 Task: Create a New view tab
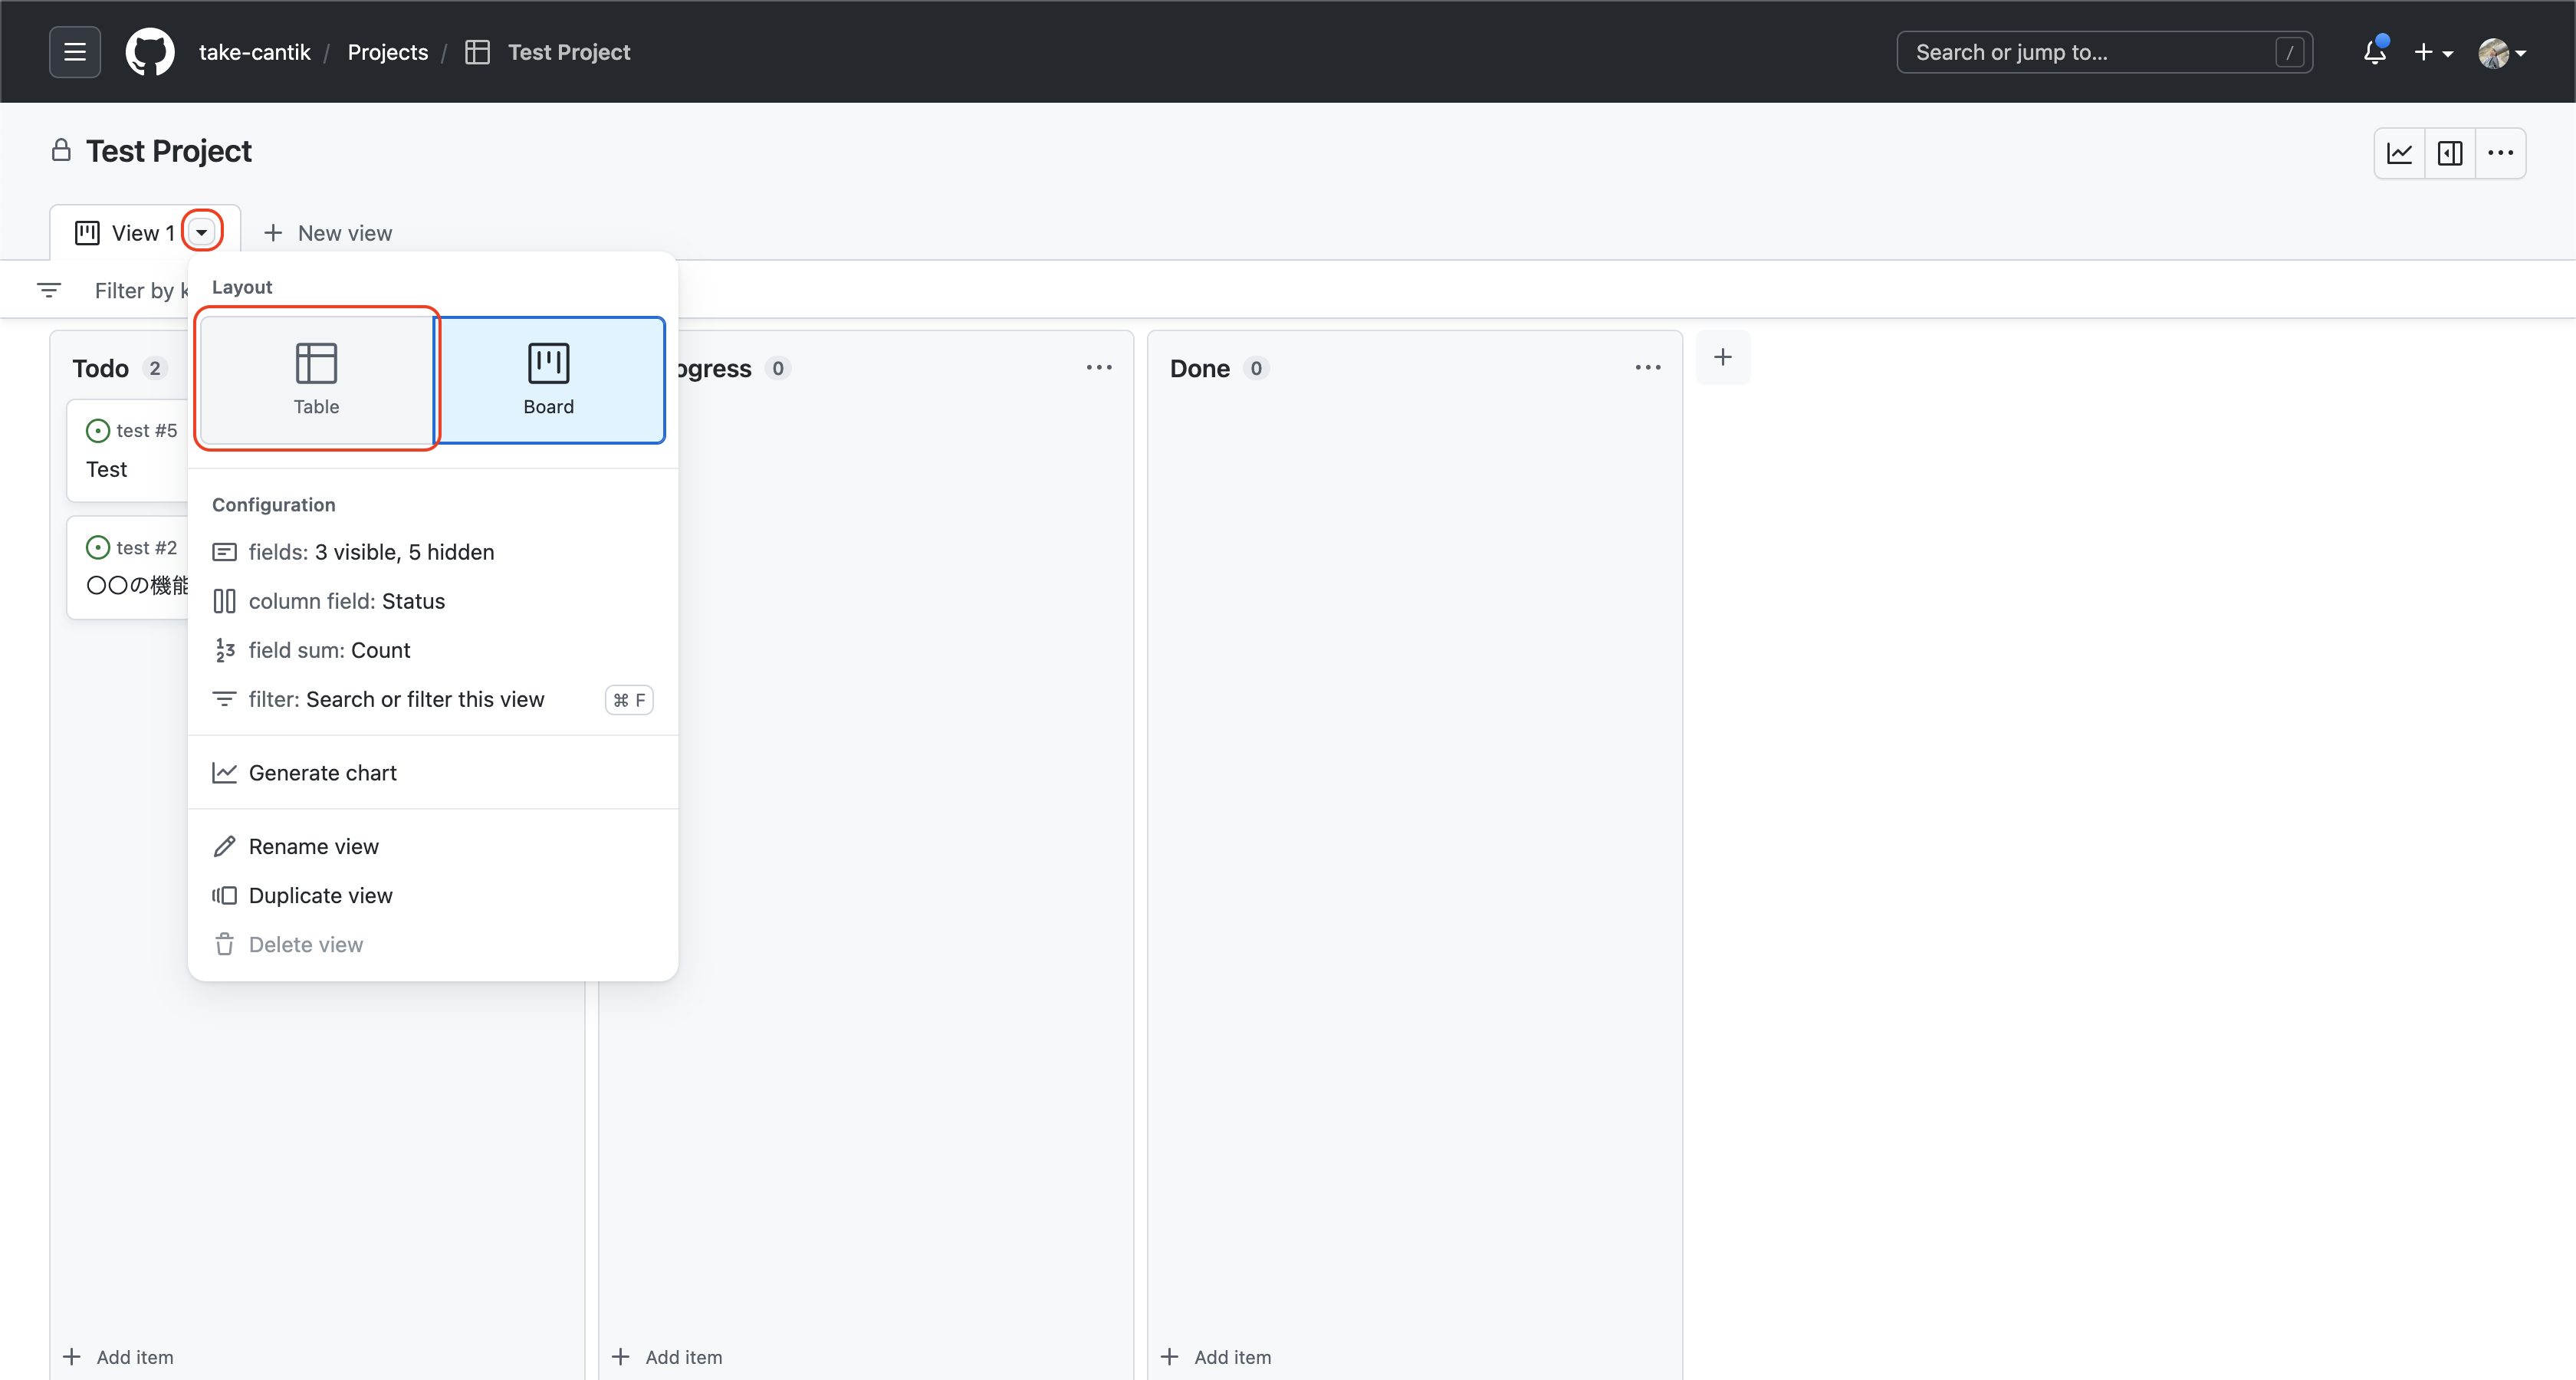click(x=328, y=233)
